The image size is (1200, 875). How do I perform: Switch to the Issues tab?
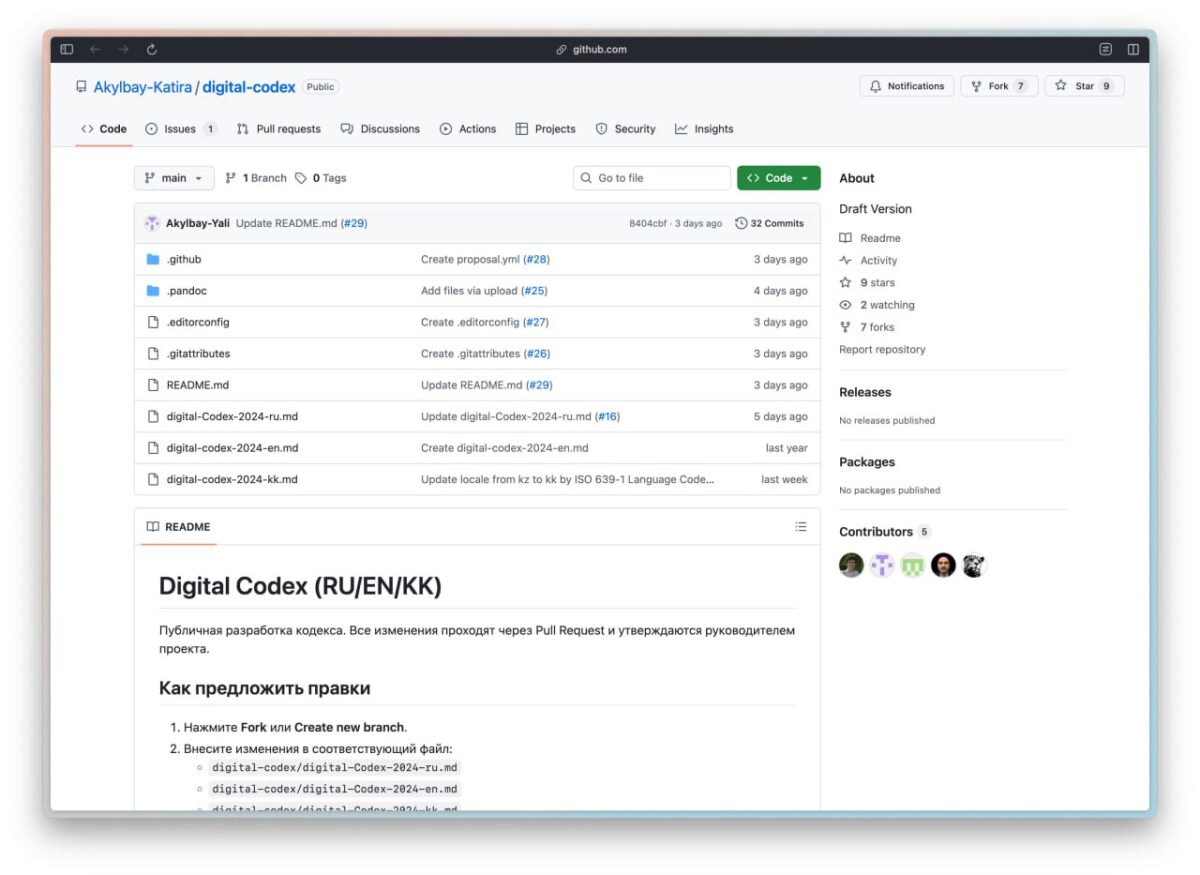pos(180,128)
